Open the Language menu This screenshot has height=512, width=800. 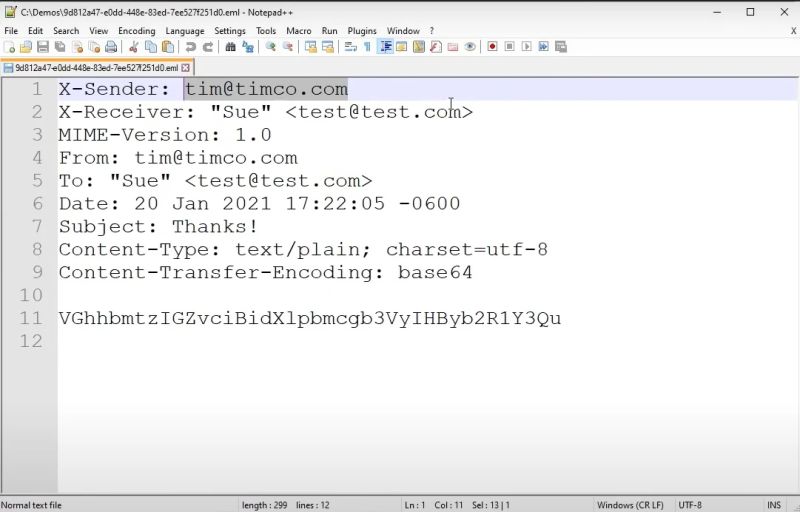point(185,31)
